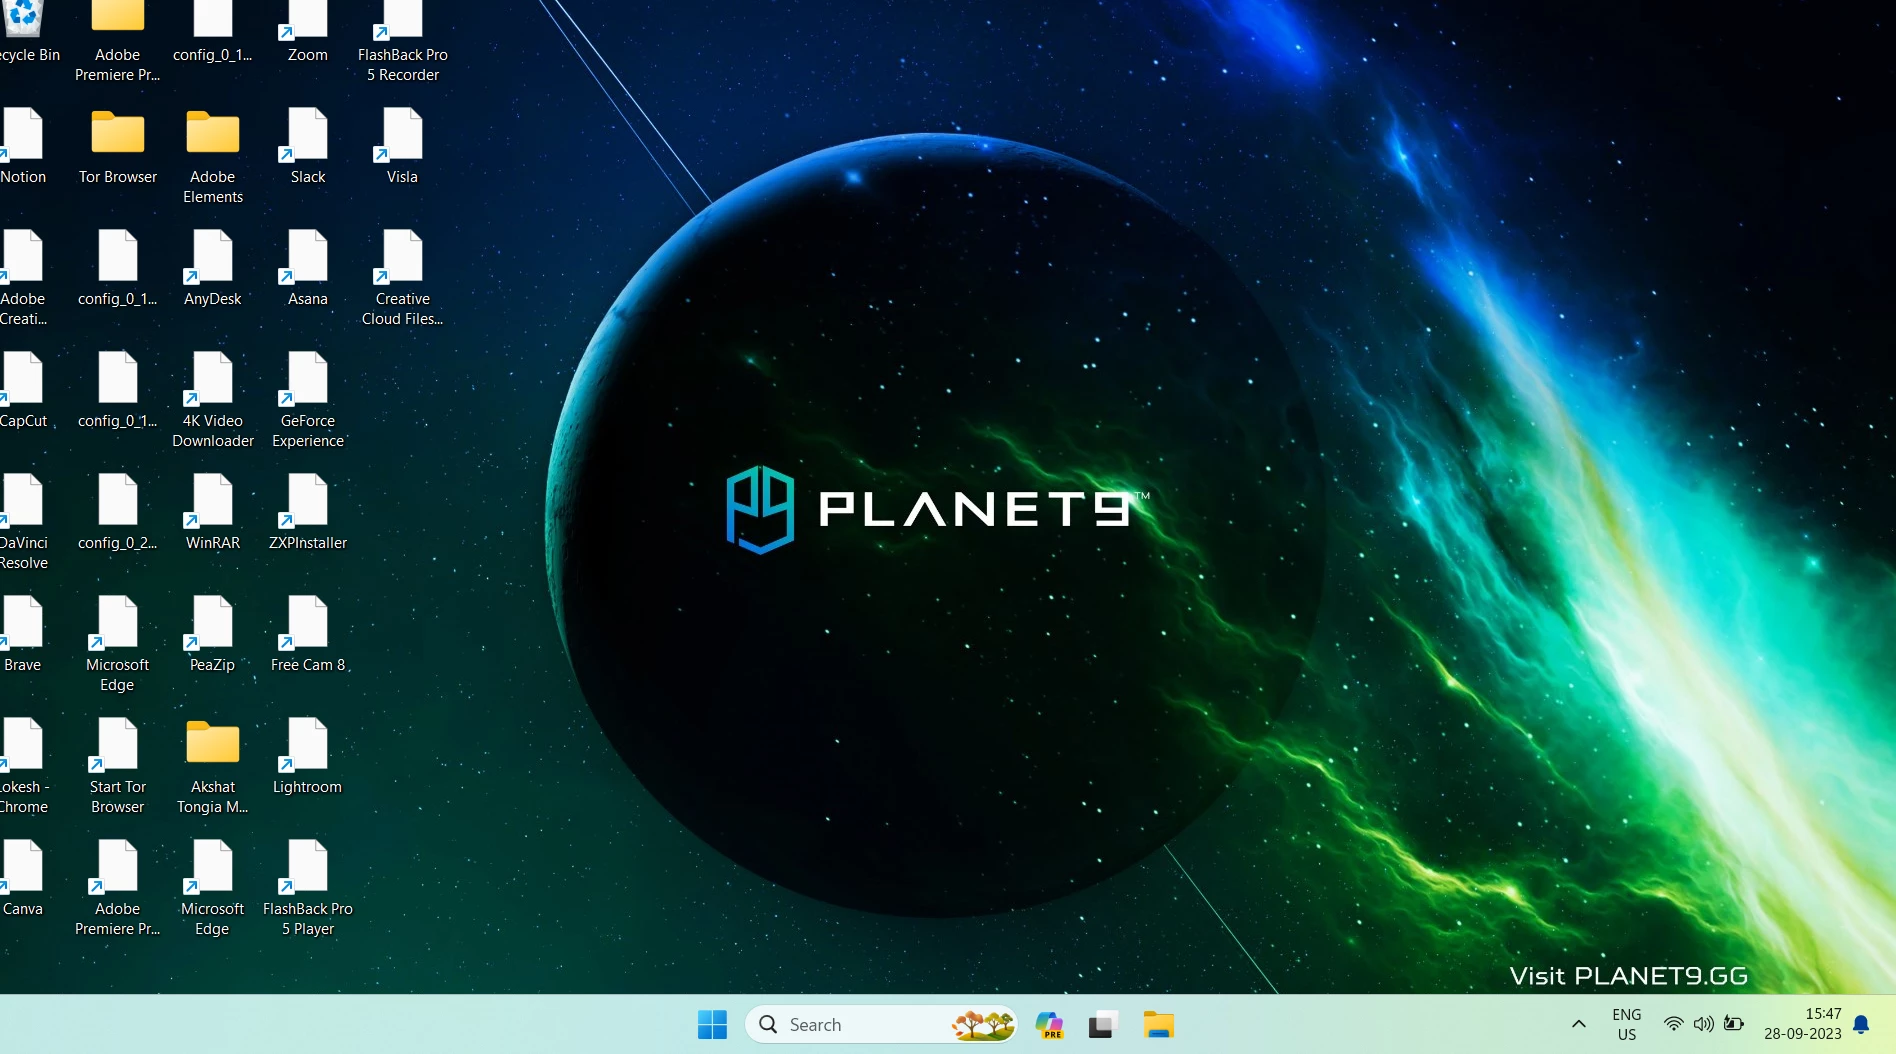Open volume control in system tray
This screenshot has width=1896, height=1054.
[x=1704, y=1024]
